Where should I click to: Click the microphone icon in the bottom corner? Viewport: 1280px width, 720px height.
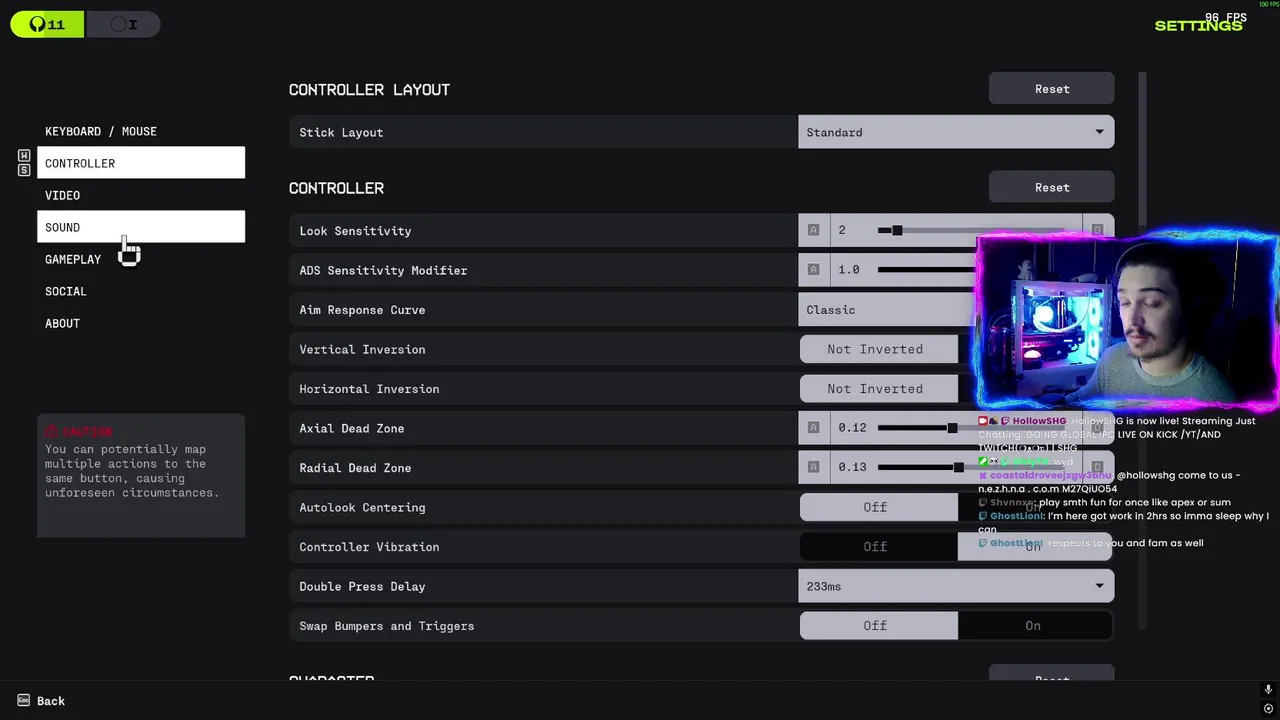1268,690
